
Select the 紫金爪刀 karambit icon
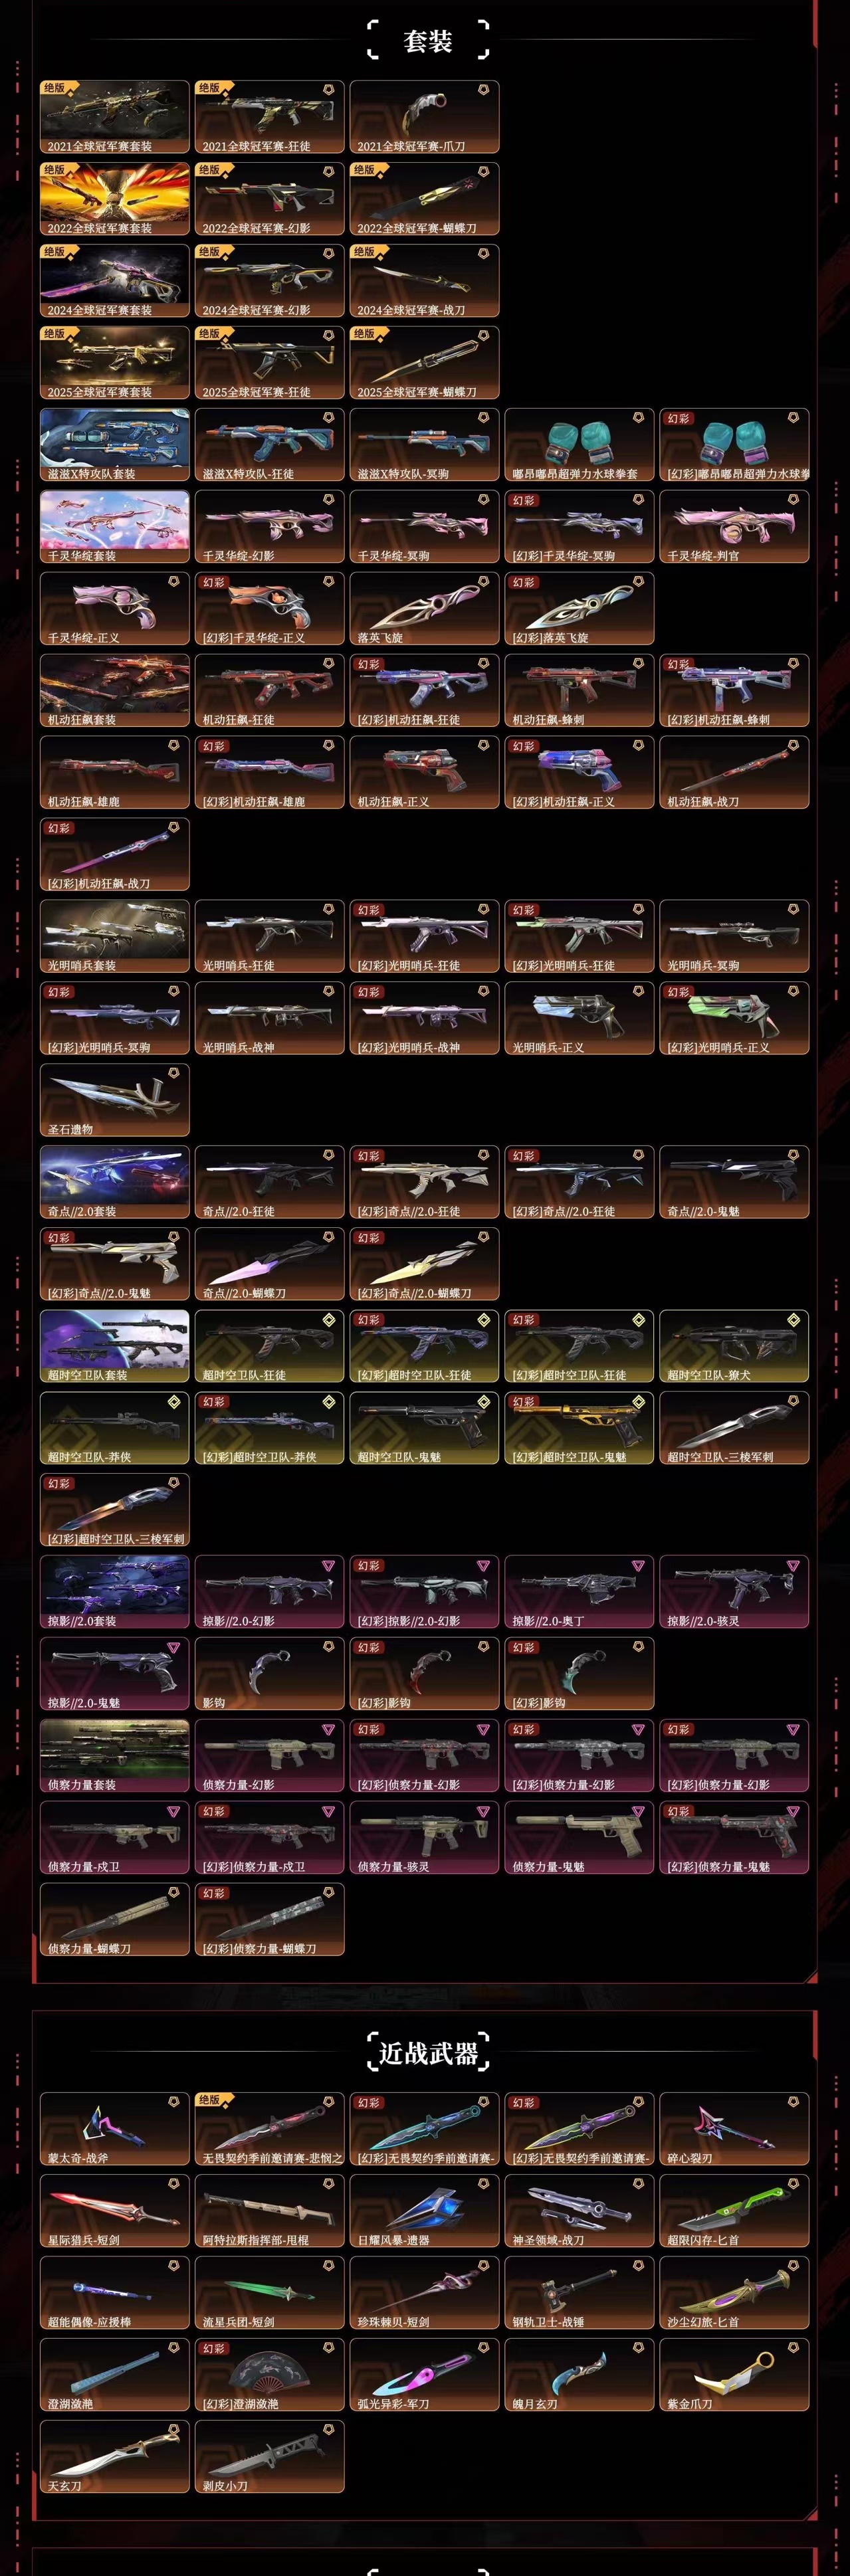(734, 2375)
